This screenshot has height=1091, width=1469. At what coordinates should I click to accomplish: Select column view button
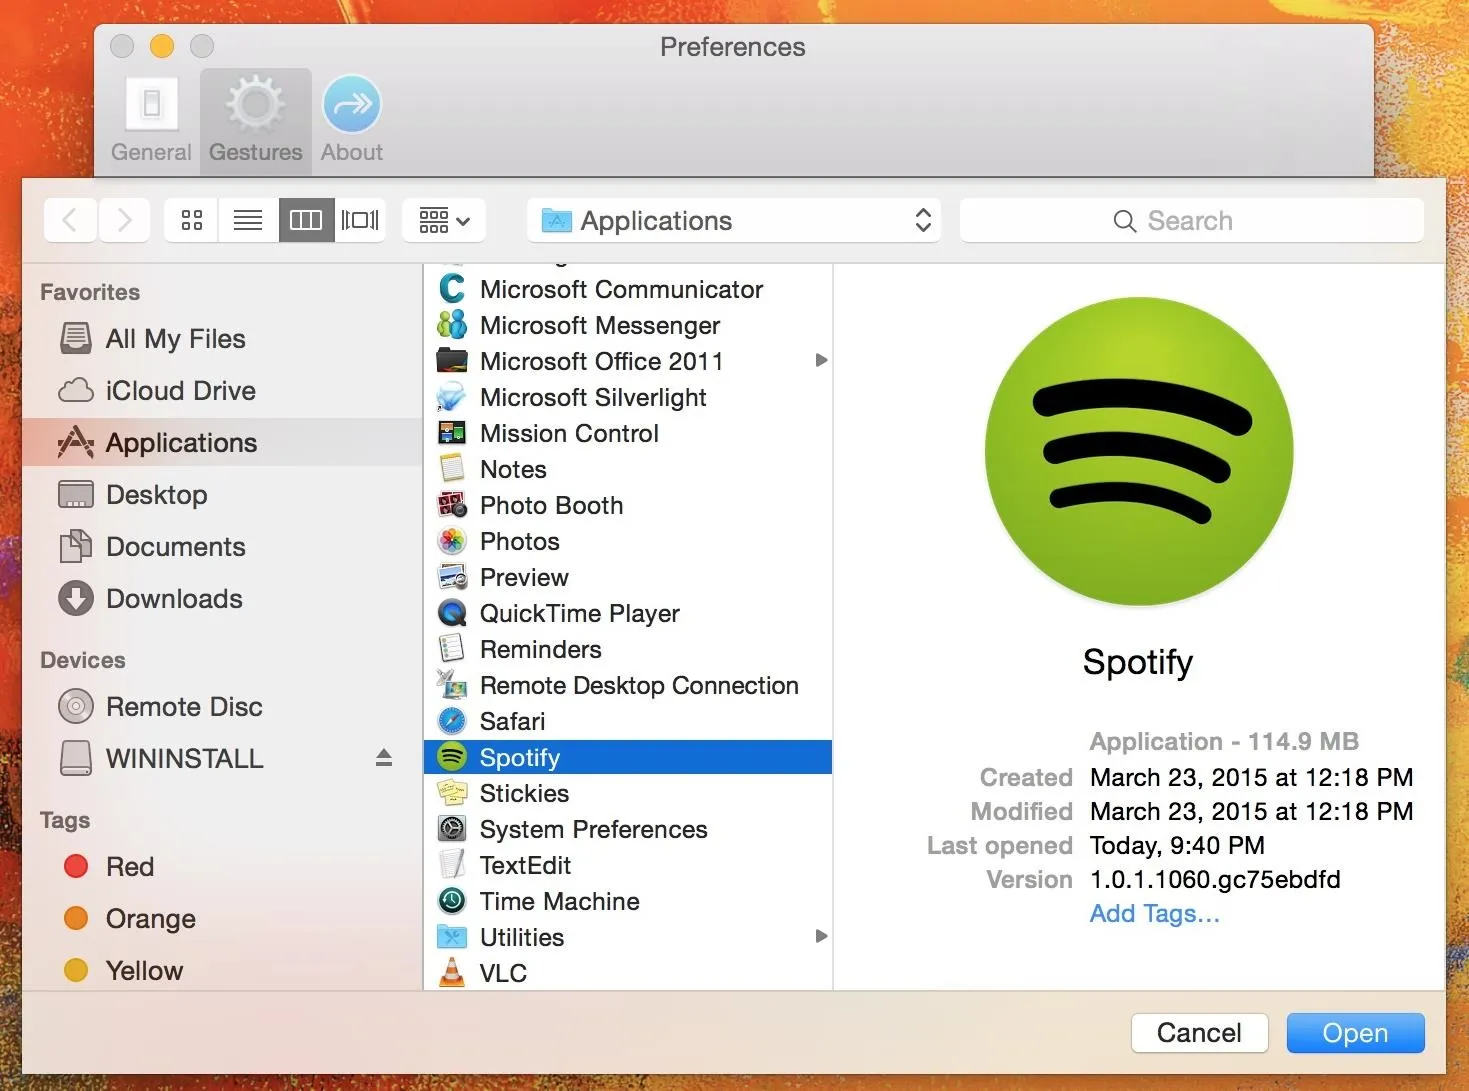(306, 220)
